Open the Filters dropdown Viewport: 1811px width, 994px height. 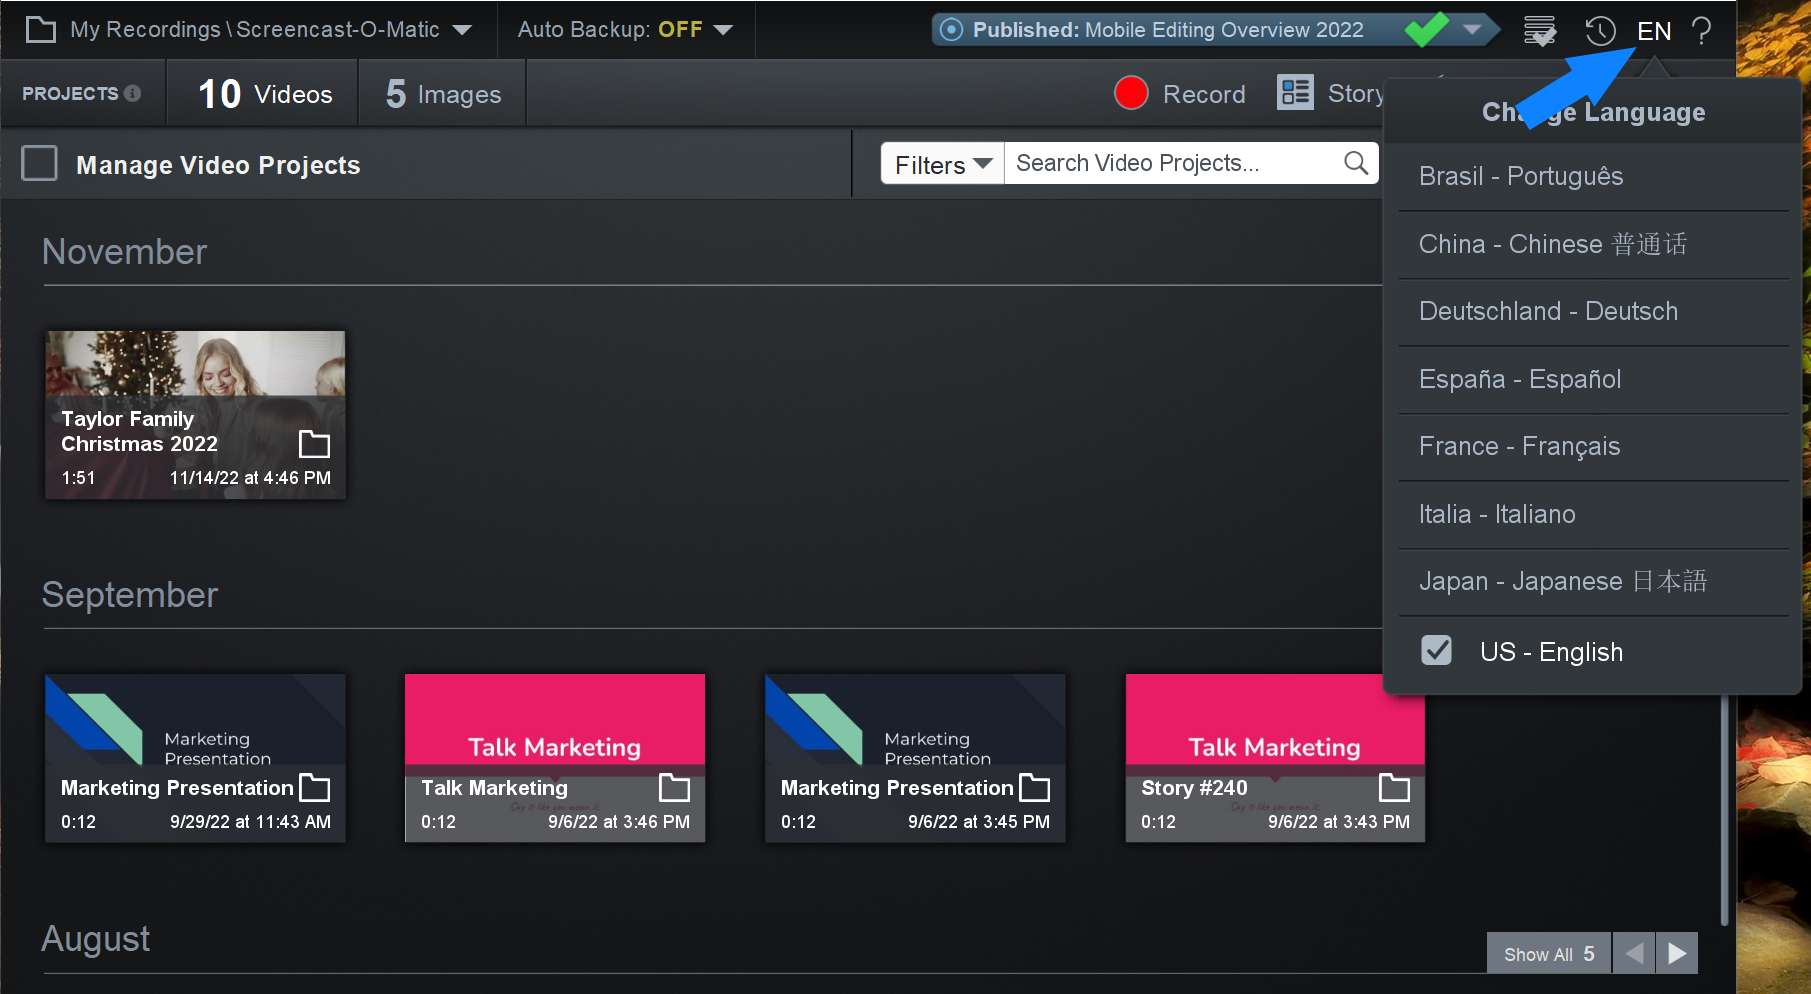[x=942, y=164]
